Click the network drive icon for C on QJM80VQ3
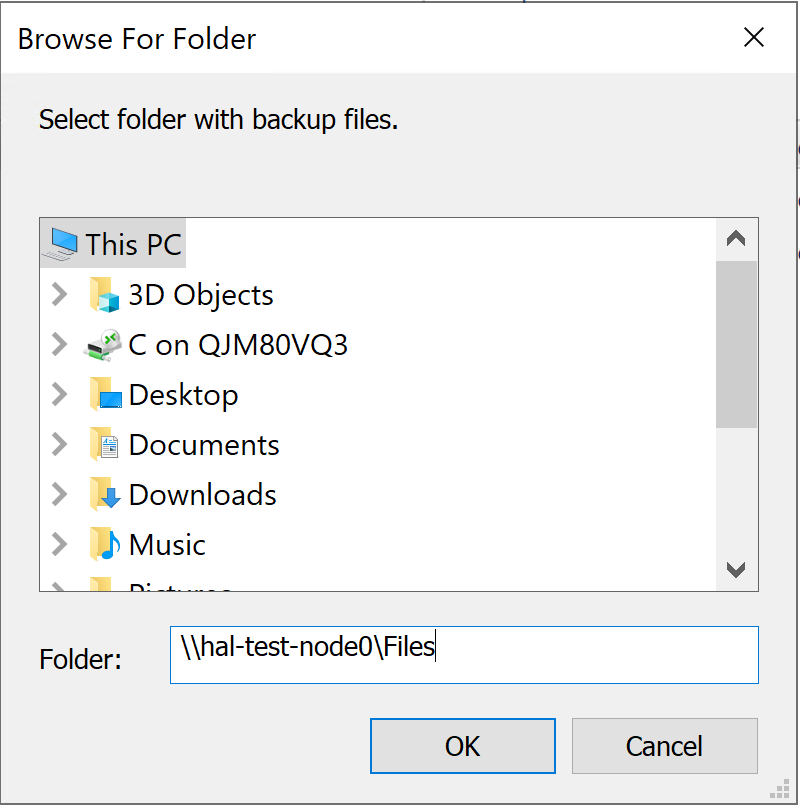Screen dimensions: 800x807 click(106, 345)
